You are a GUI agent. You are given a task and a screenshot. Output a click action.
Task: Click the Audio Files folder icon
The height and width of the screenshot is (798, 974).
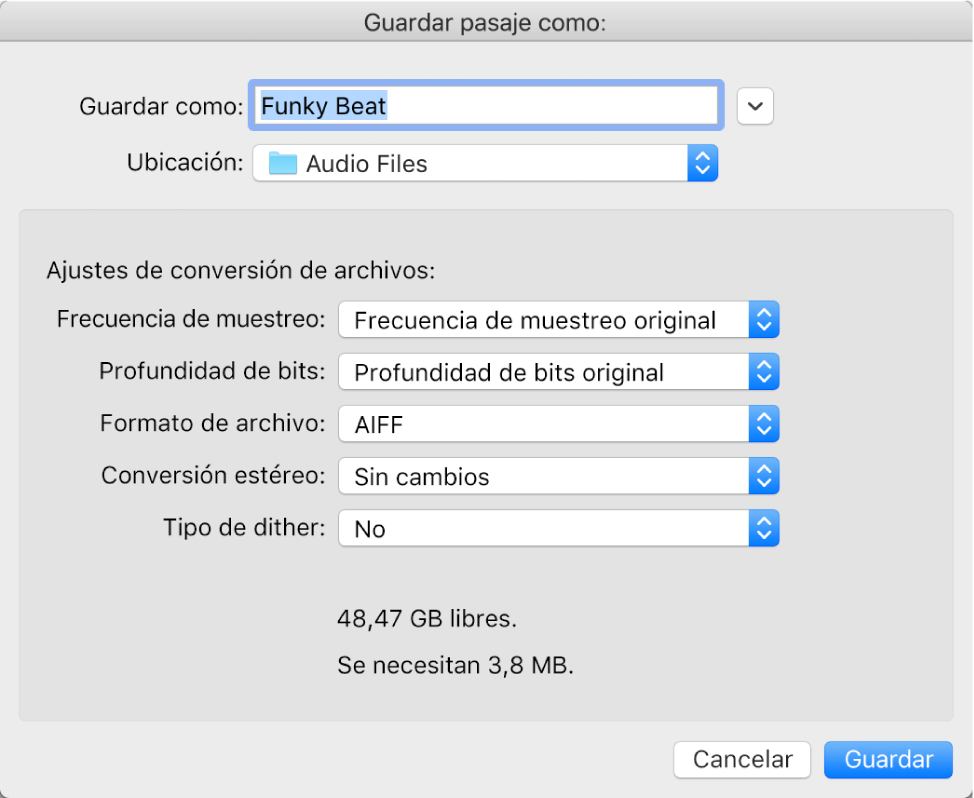pyautogui.click(x=283, y=164)
